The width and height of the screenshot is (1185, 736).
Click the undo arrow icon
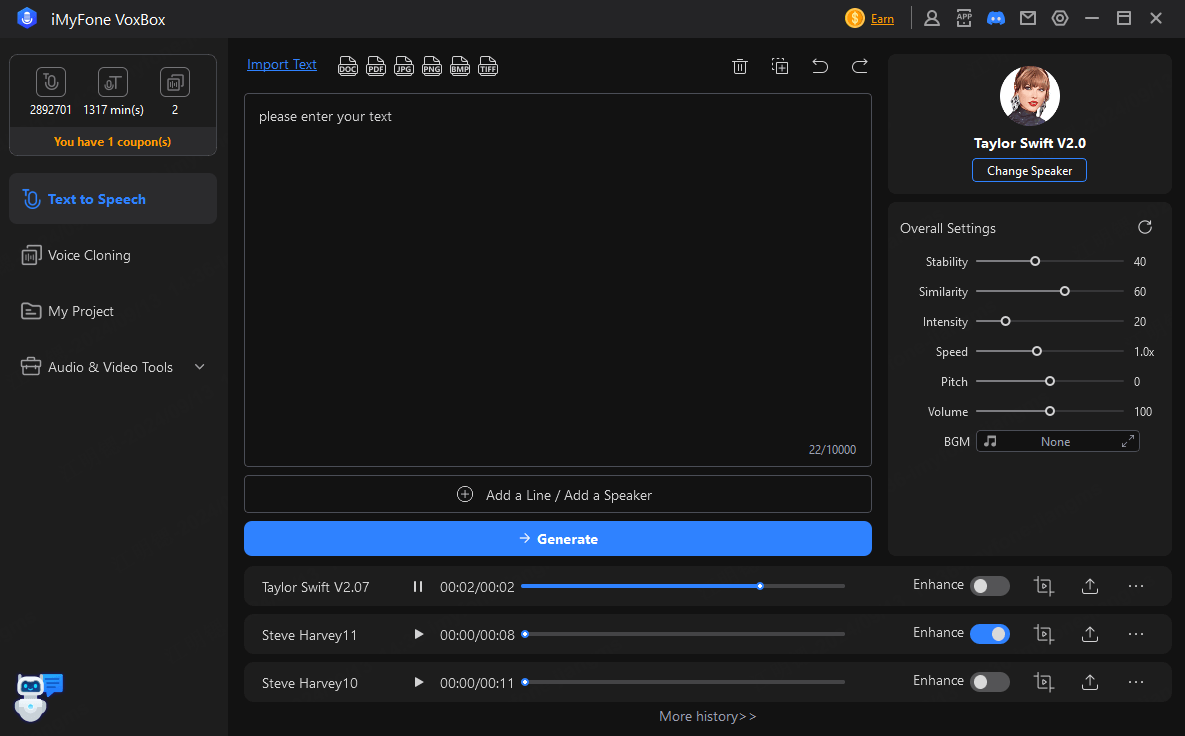(x=820, y=66)
